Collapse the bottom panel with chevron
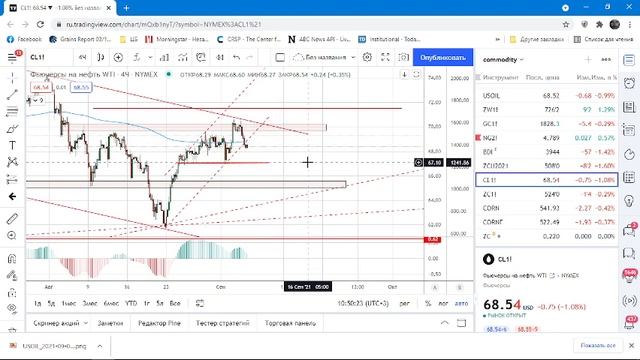Image resolution: width=640 pixels, height=360 pixels. 444,323
